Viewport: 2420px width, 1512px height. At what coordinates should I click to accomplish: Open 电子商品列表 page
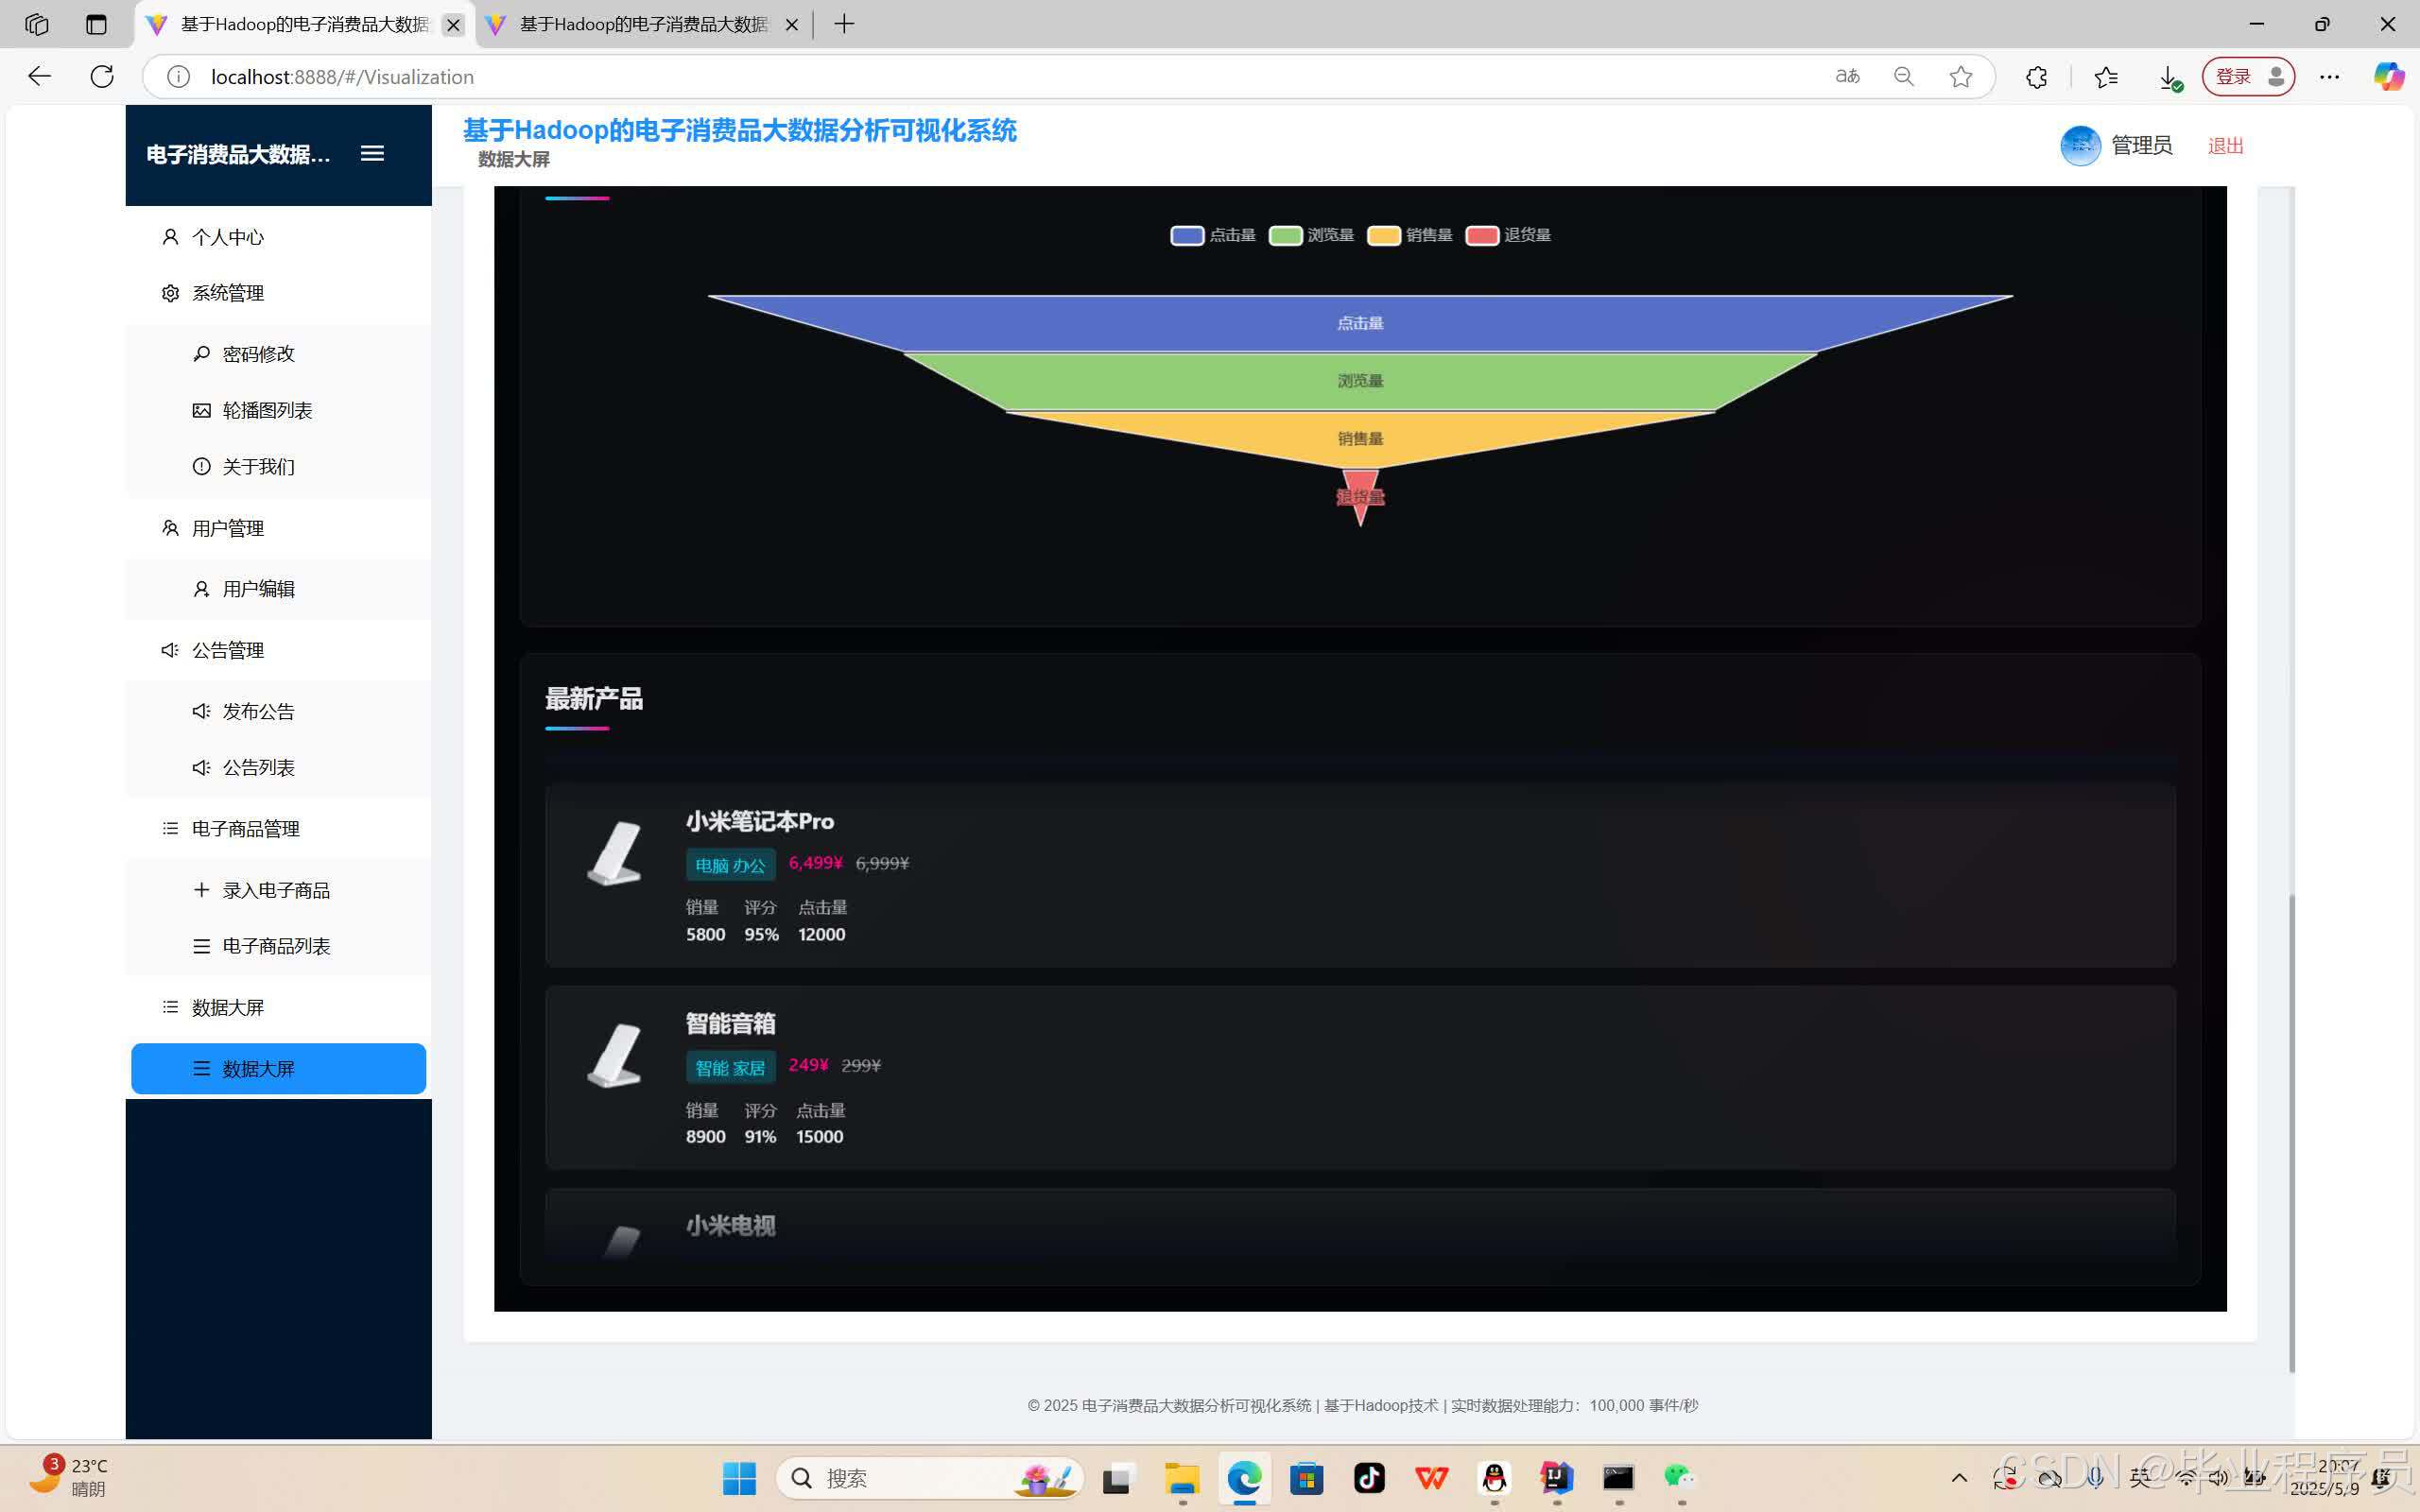tap(278, 946)
